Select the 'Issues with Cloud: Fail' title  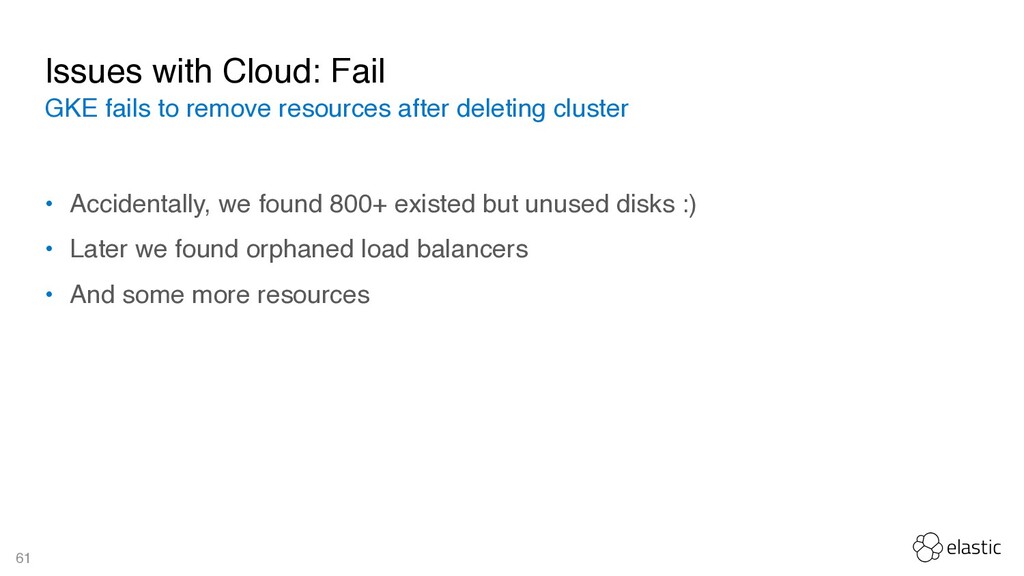pos(215,71)
